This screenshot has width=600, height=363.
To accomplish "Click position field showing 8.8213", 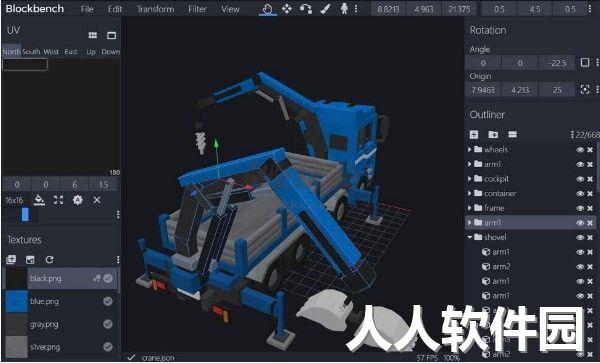I will tap(388, 9).
